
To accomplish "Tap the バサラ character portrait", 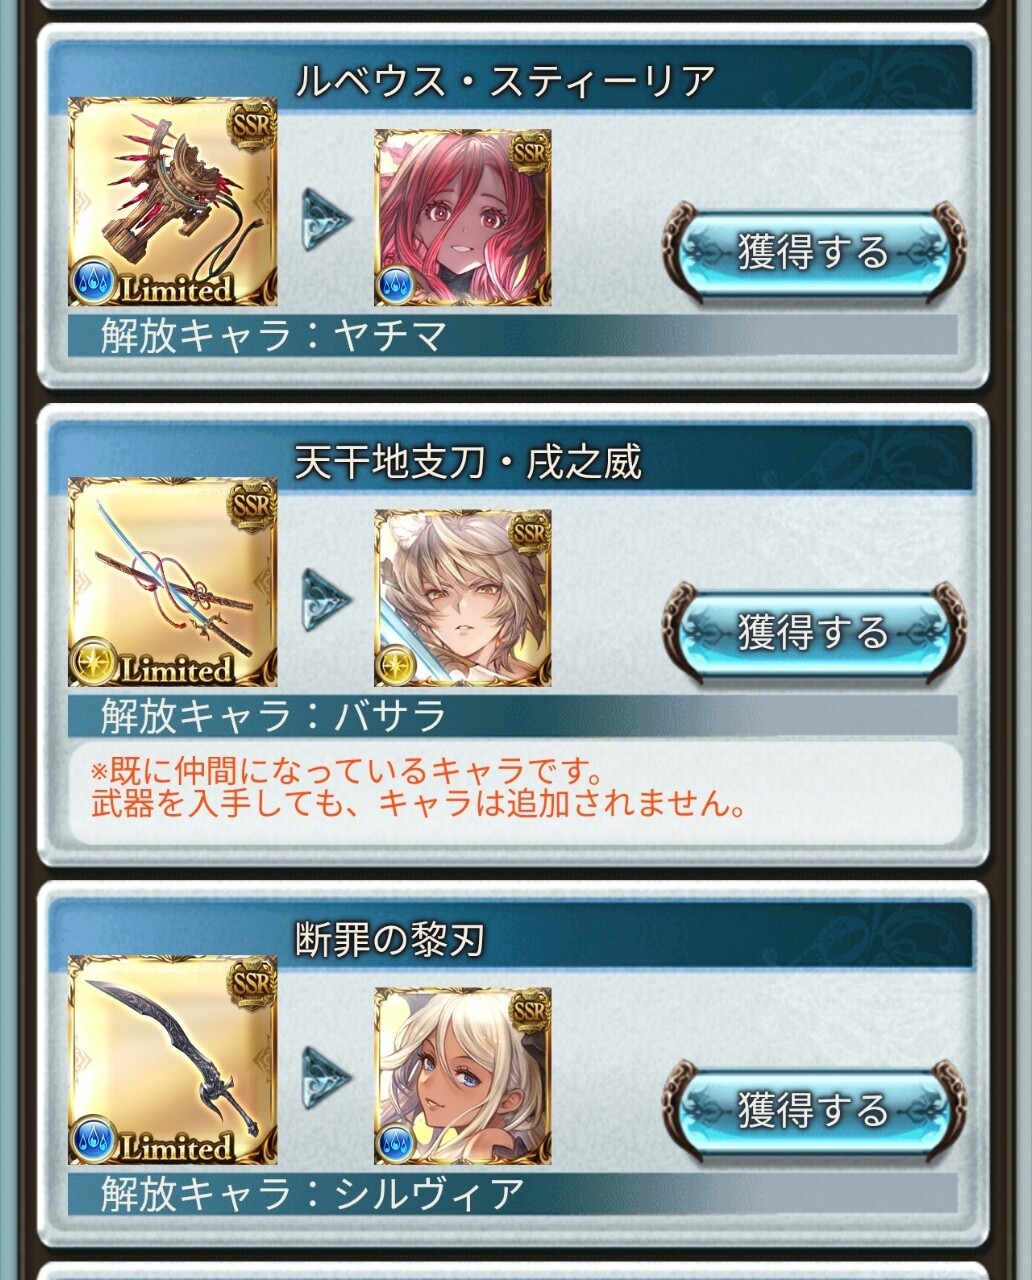I will pyautogui.click(x=463, y=598).
